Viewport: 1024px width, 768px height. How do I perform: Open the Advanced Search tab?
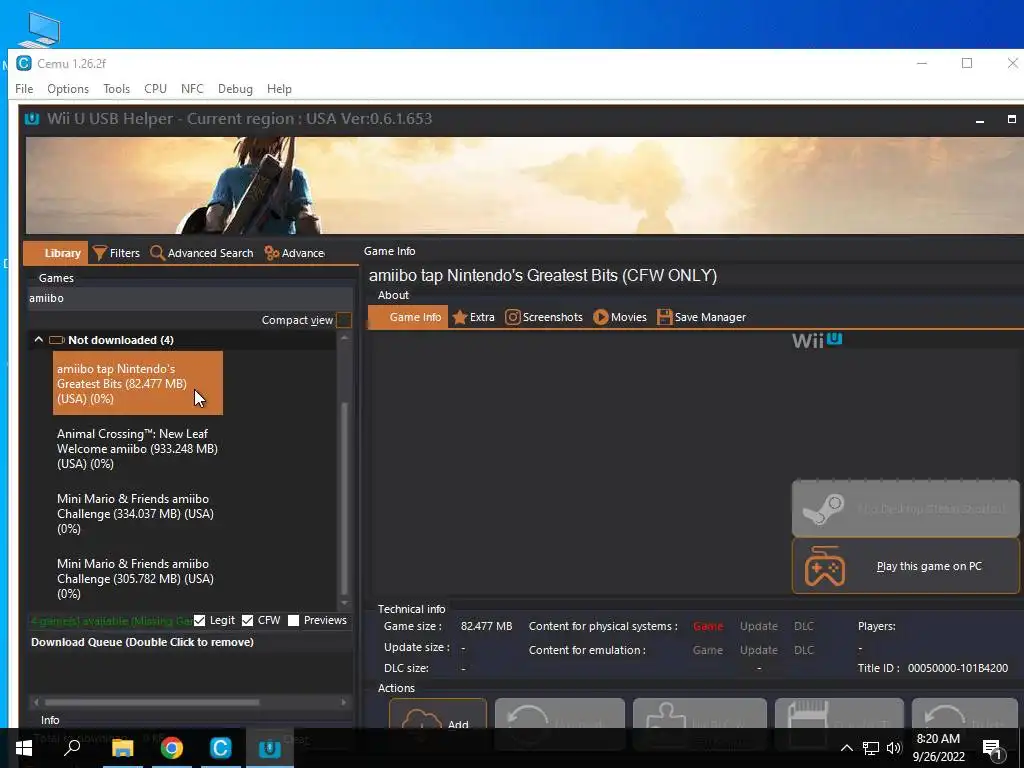pyautogui.click(x=202, y=253)
